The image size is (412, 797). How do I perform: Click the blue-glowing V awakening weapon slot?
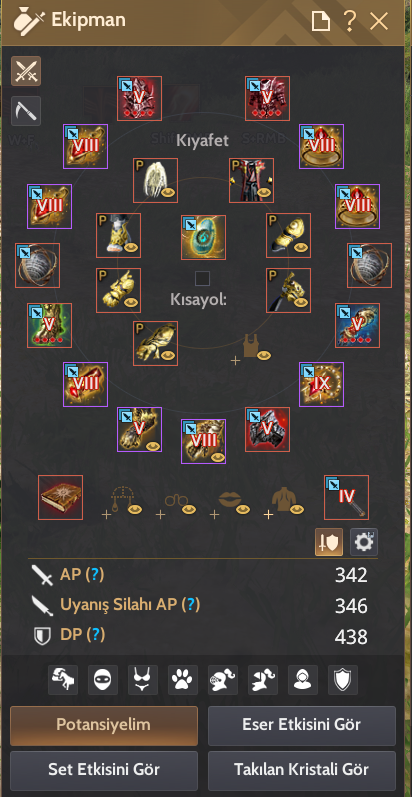[x=357, y=325]
